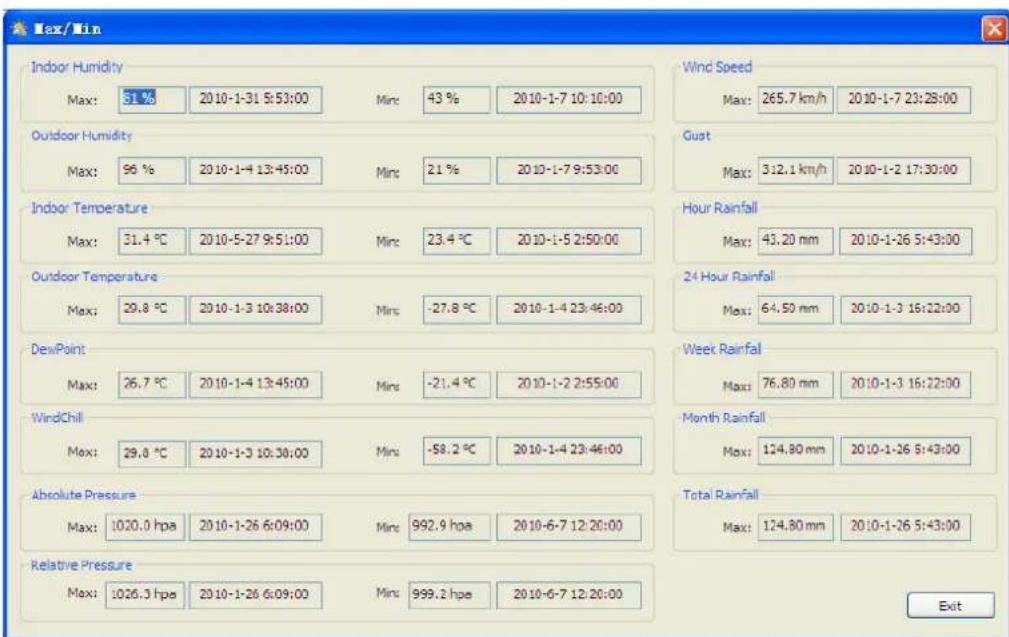Click Absolute Pressure max 1020.0 hpa field
The image size is (1009, 637).
point(144,524)
